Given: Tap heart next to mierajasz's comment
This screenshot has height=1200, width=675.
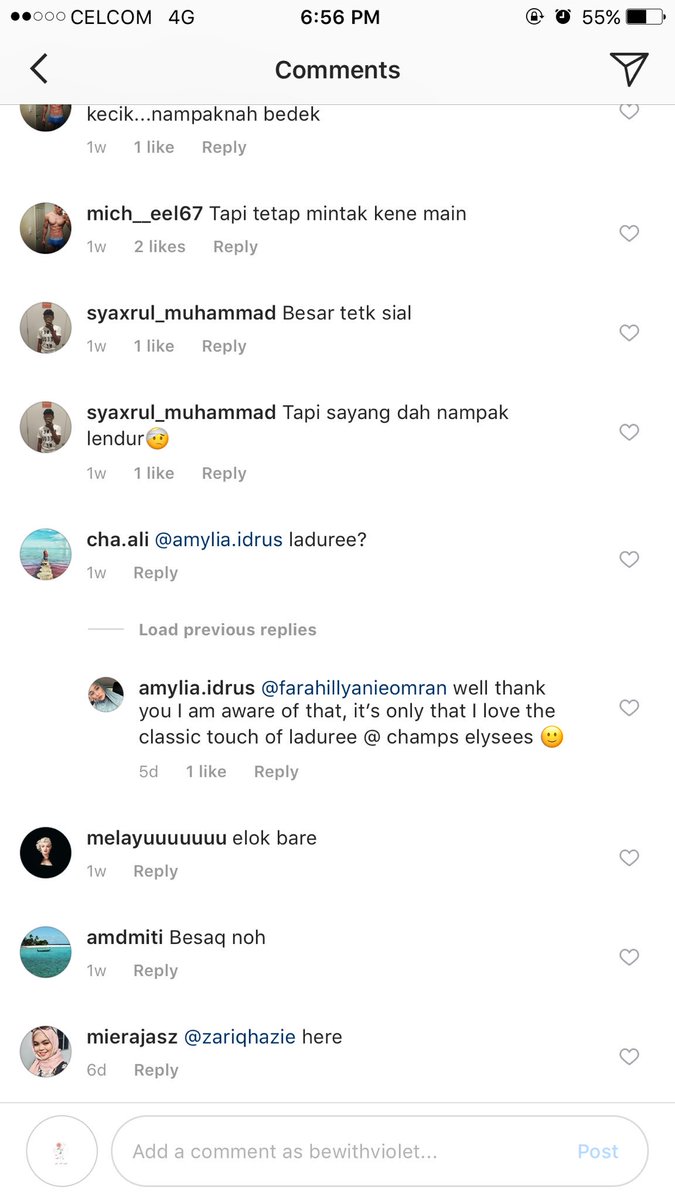Looking at the screenshot, I should (x=629, y=1057).
